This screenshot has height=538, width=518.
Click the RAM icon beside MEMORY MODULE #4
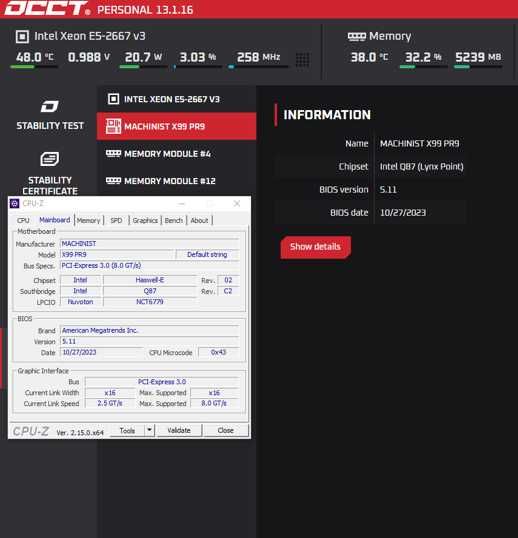[113, 153]
